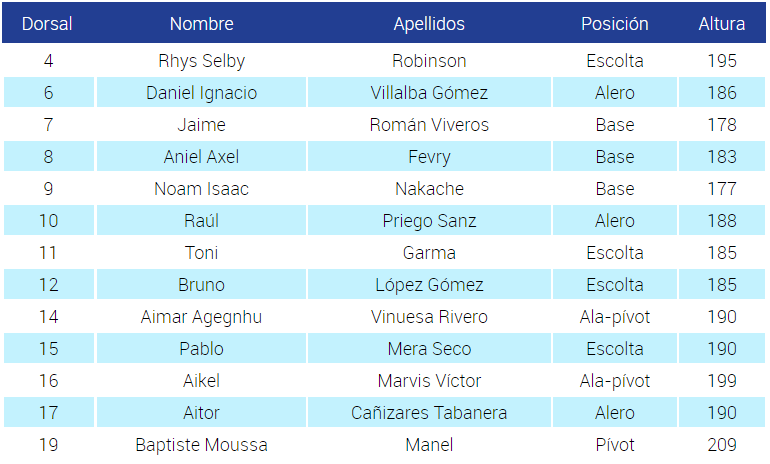Viewport: 770px width, 464px height.
Task: Select surname Villalba Gómez
Action: [429, 92]
